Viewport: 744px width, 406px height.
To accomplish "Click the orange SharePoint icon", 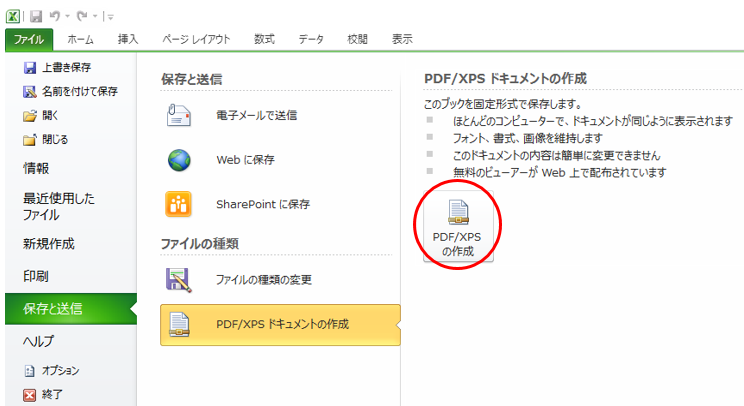I will (178, 204).
